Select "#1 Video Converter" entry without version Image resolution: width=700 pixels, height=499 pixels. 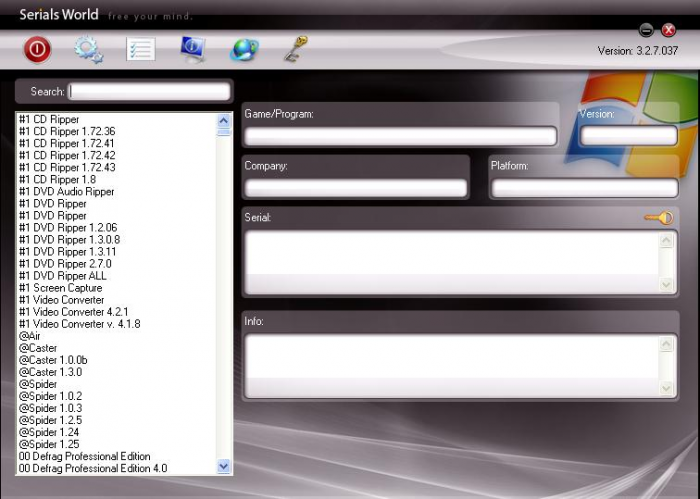[62, 300]
